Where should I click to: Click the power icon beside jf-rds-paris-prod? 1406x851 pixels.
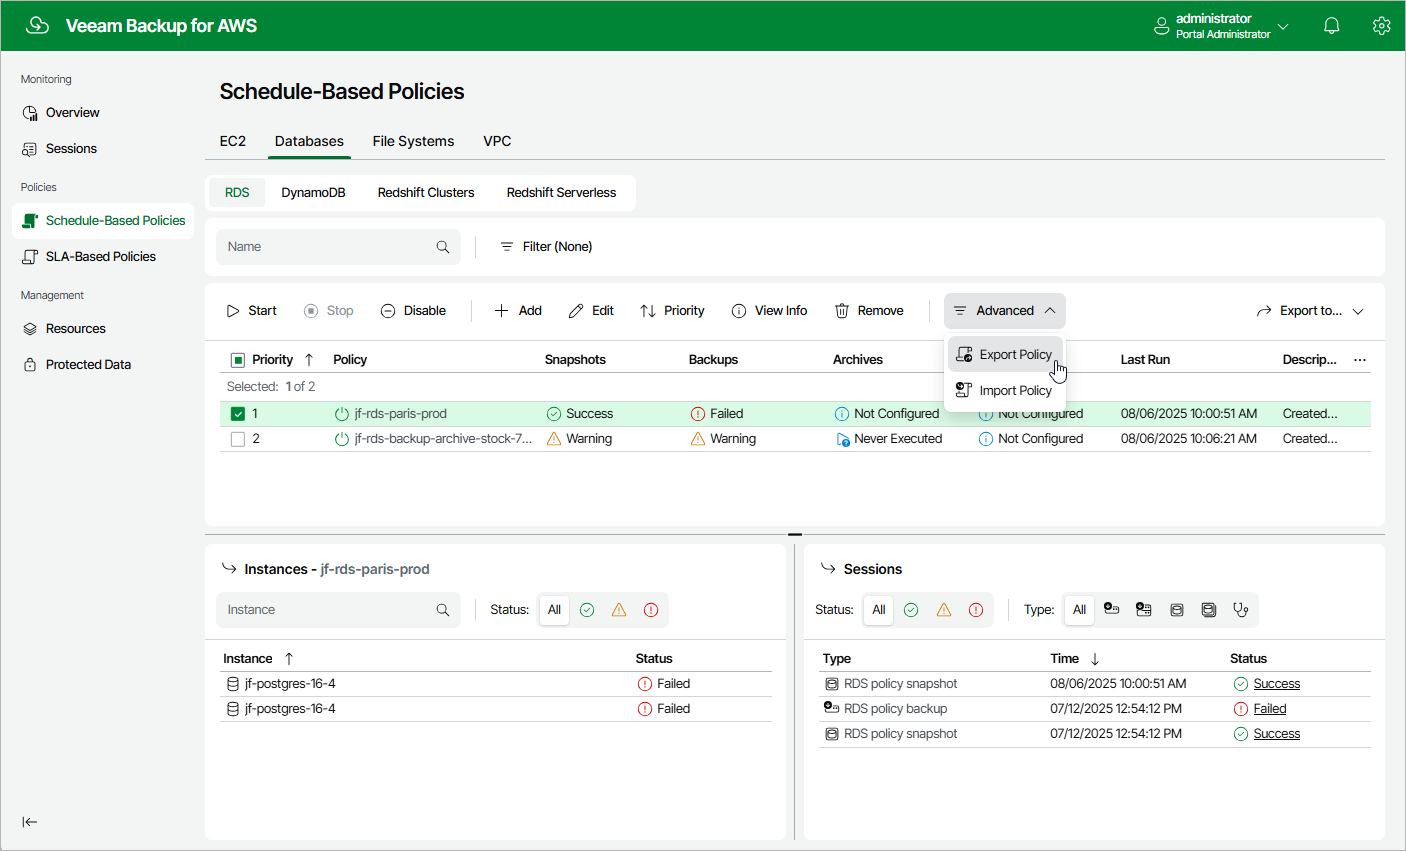pyautogui.click(x=341, y=414)
